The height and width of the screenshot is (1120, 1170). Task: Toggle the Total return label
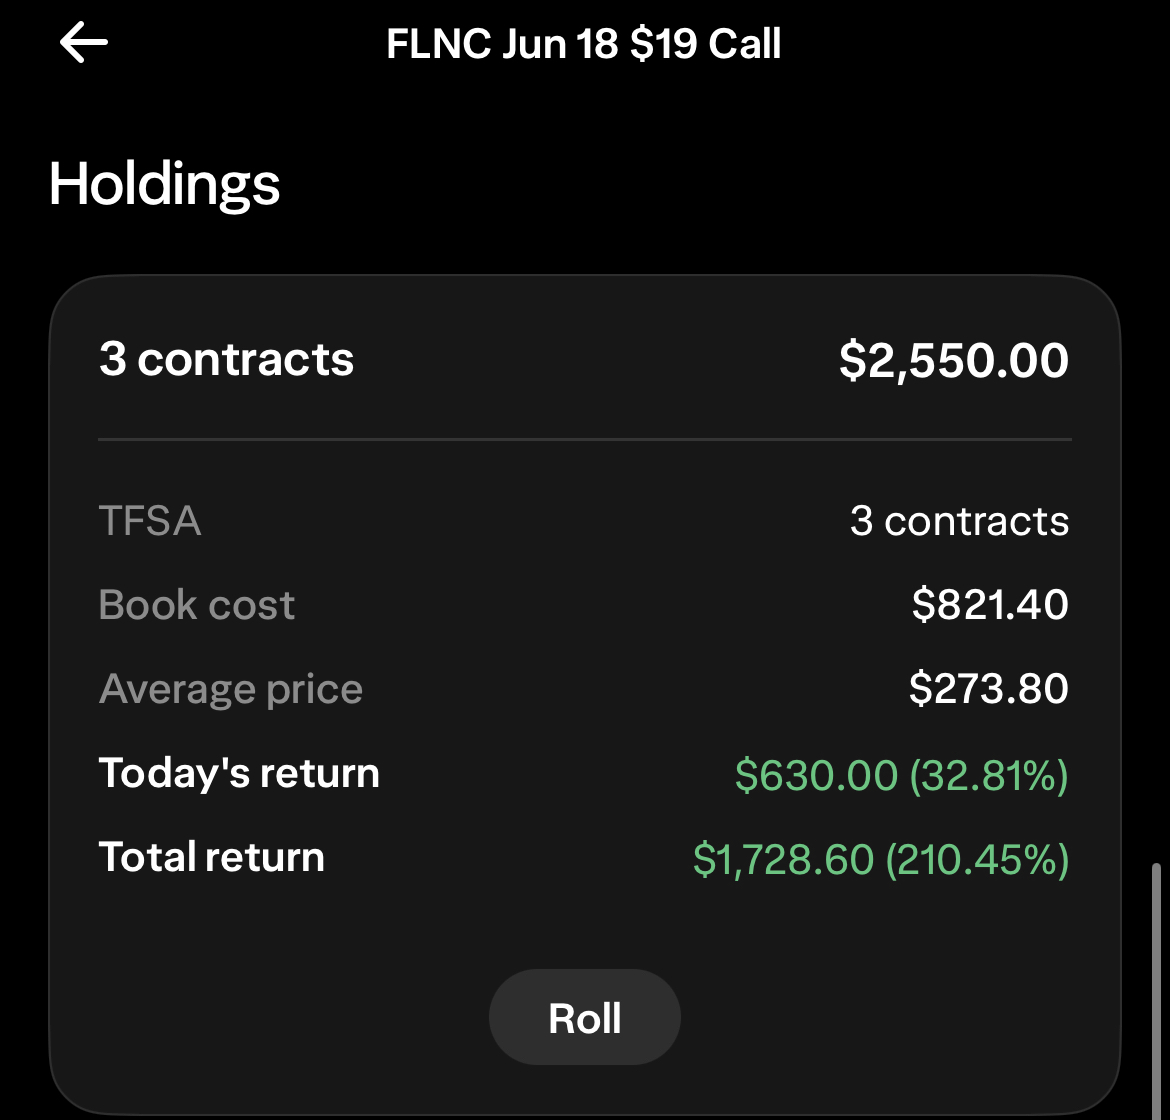coord(212,857)
